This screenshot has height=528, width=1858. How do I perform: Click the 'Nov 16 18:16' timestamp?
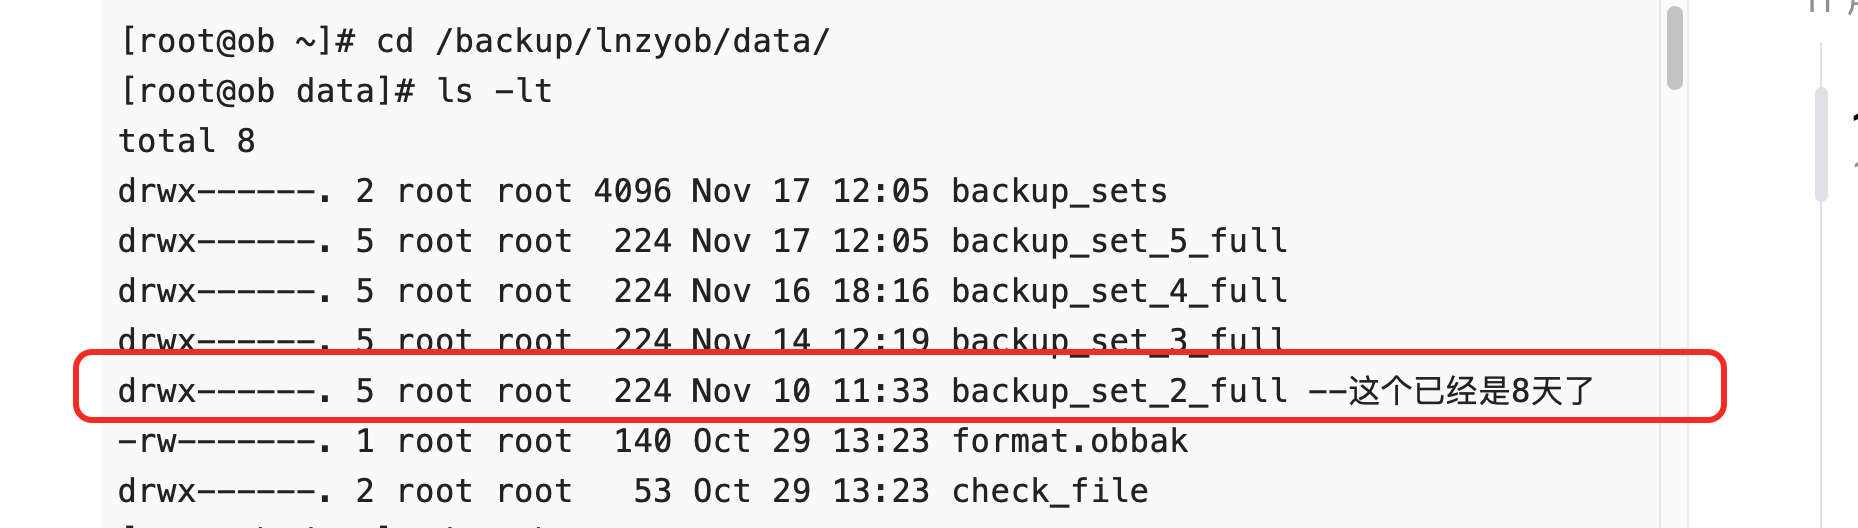(810, 291)
